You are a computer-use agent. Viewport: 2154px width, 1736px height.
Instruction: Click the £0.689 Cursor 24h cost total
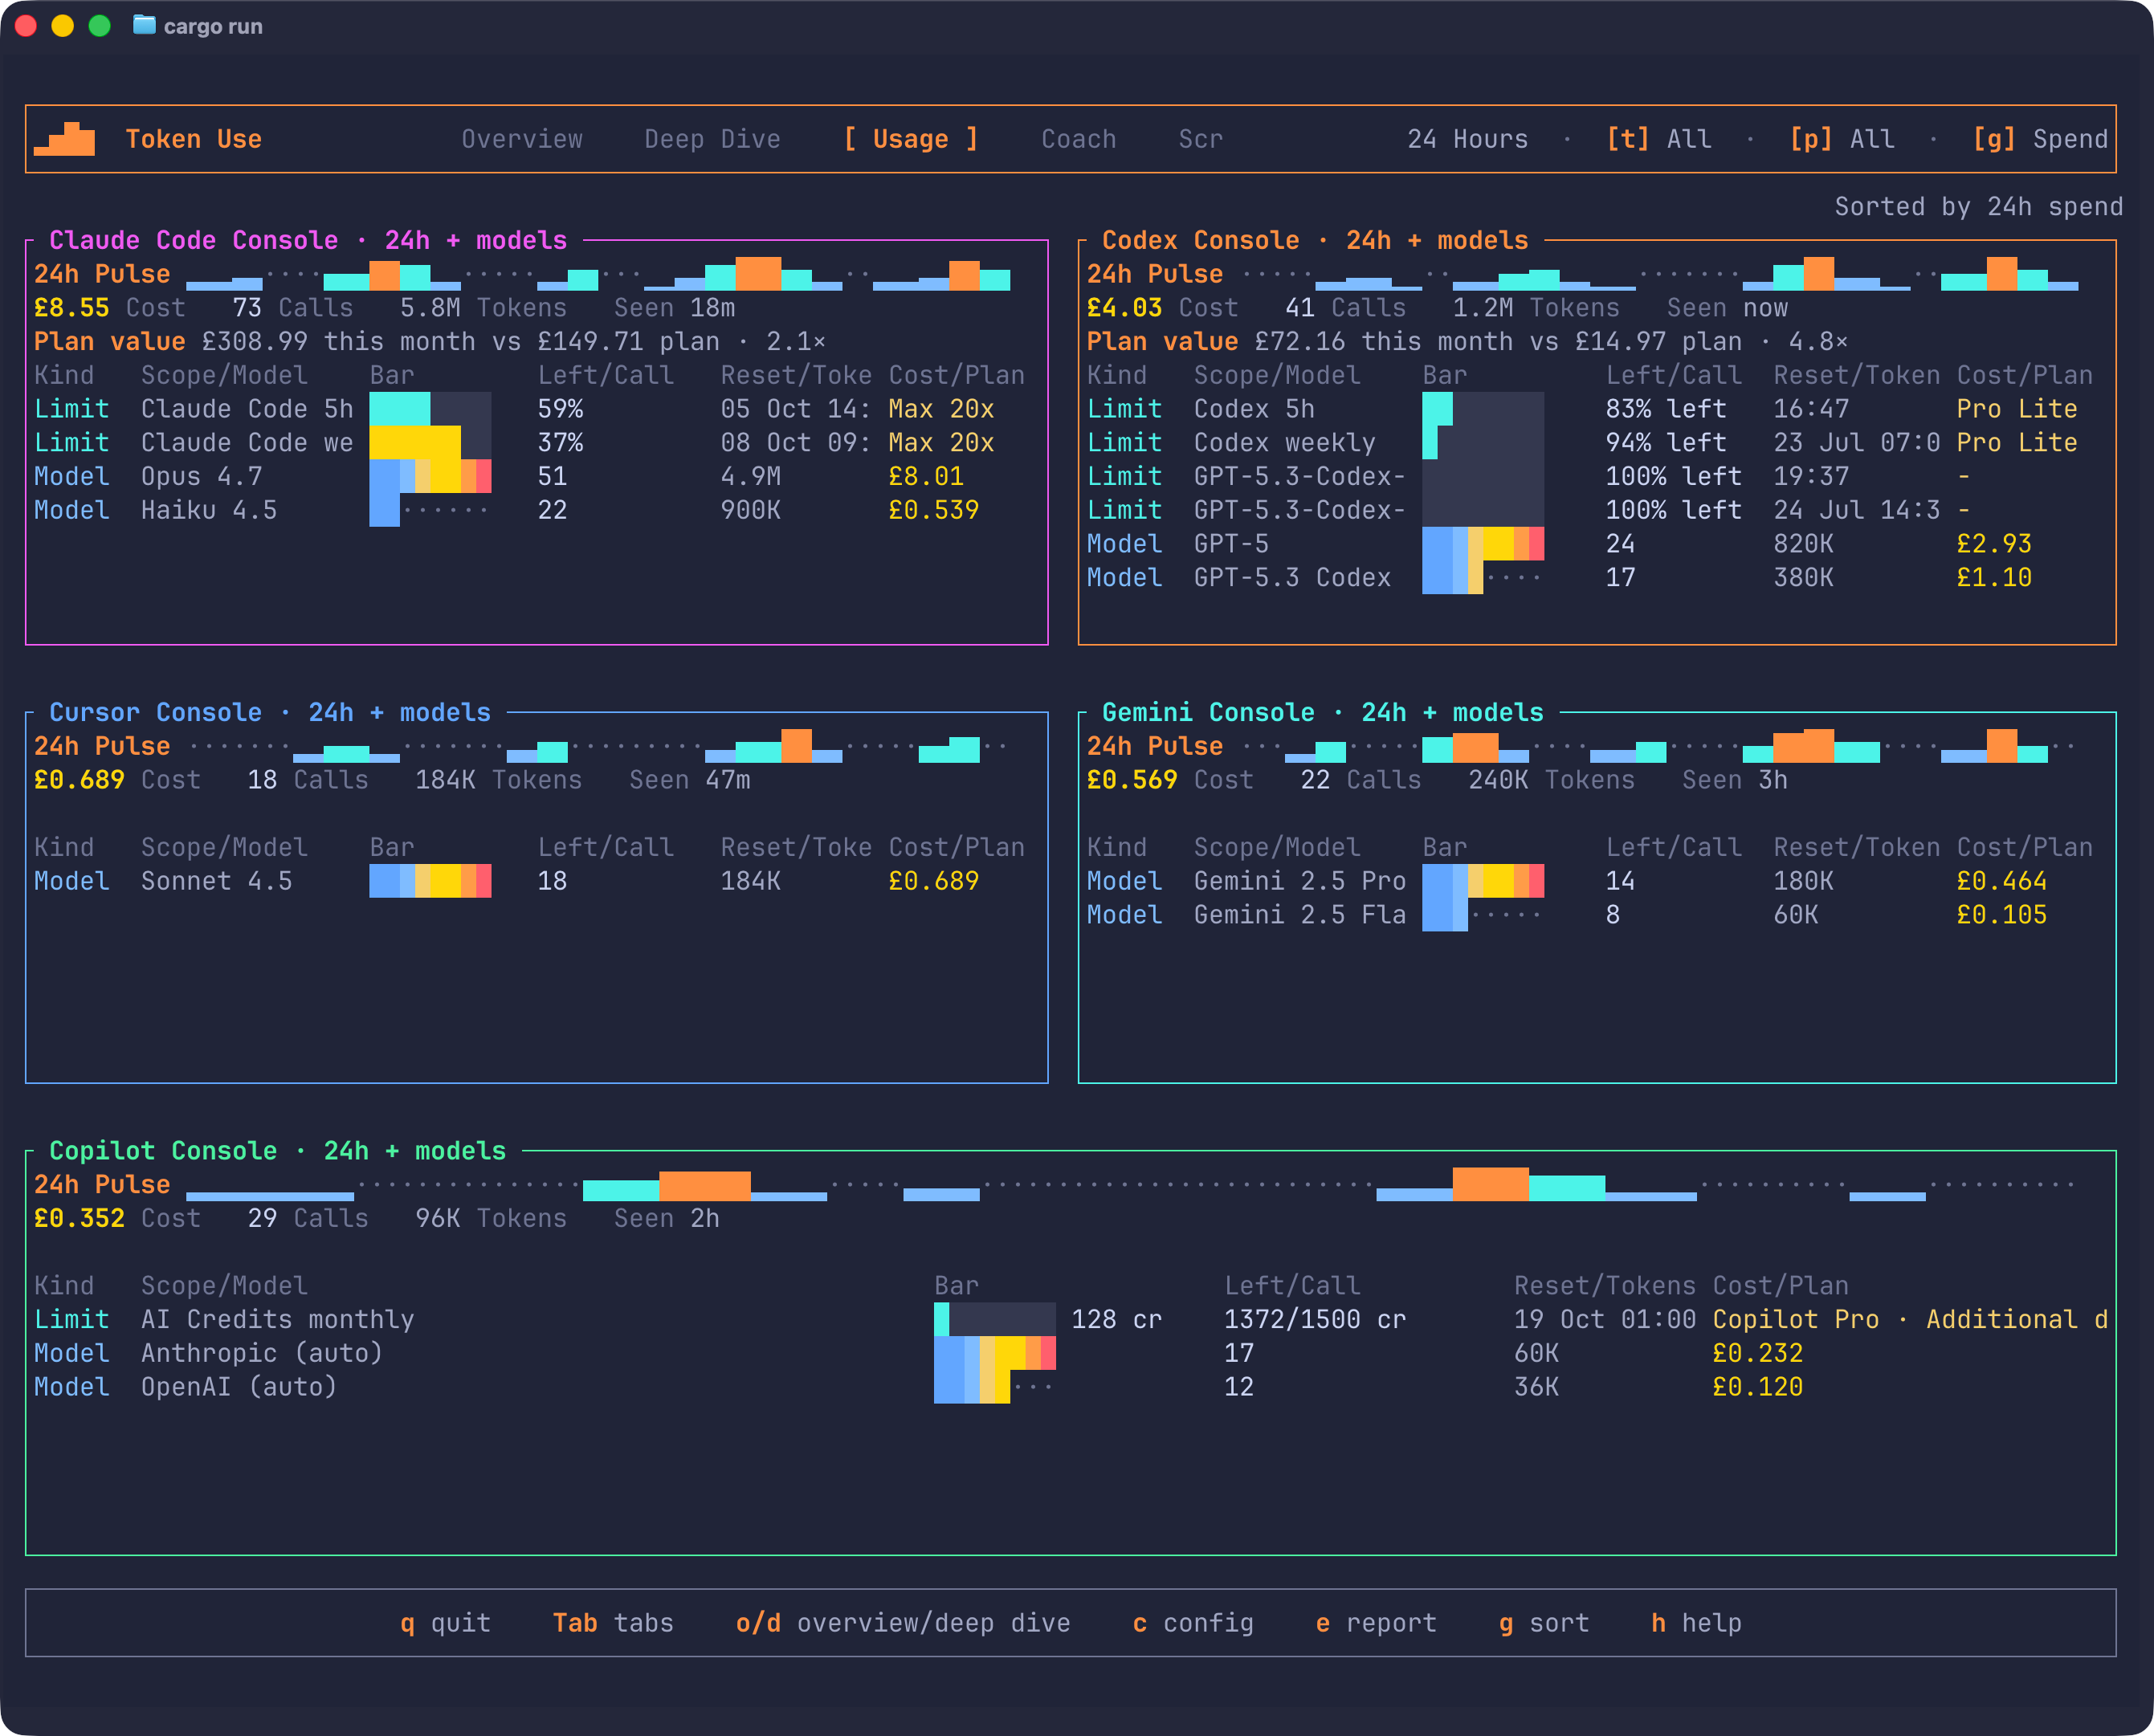click(x=79, y=779)
